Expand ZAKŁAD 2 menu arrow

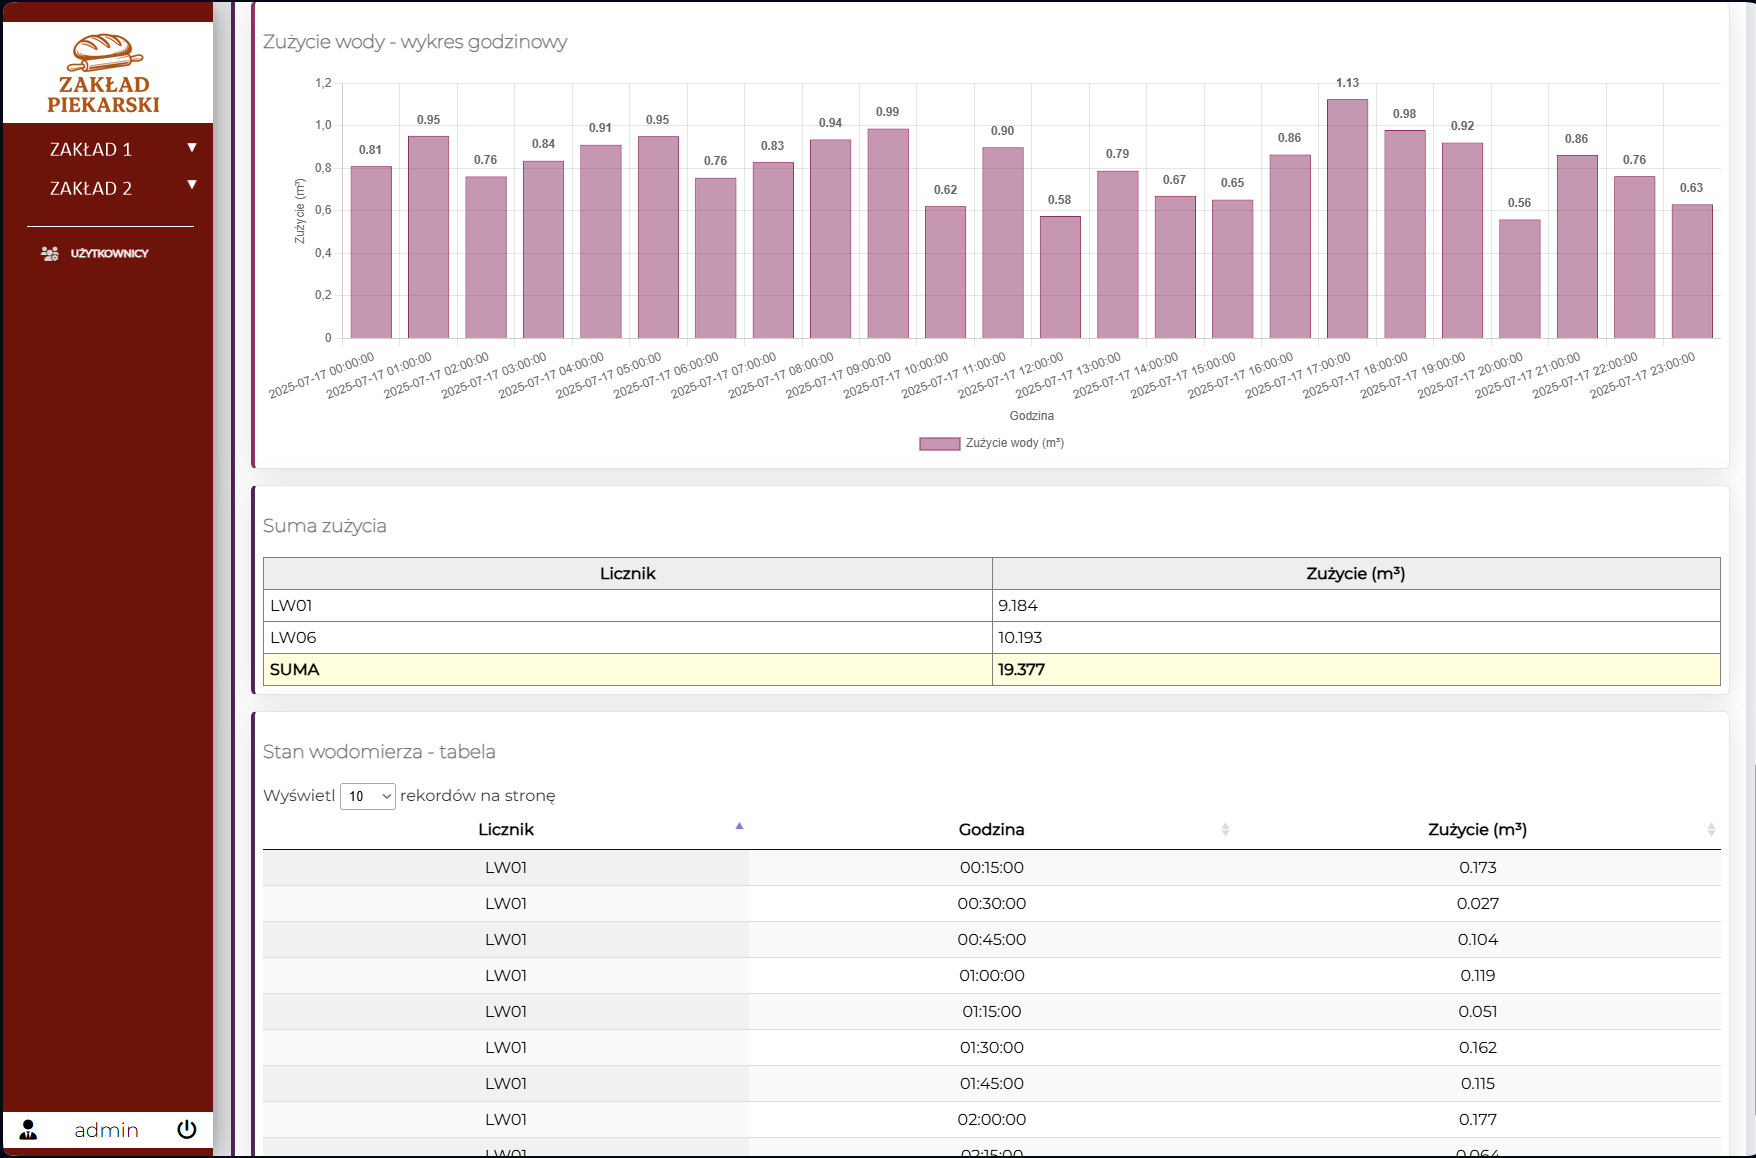192,185
